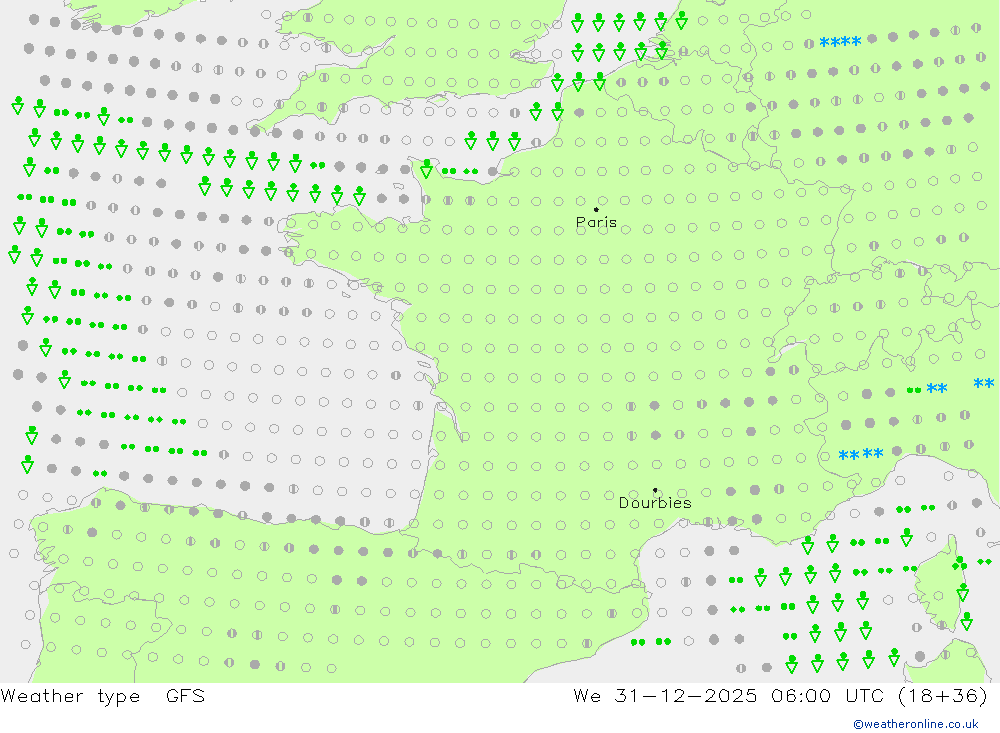Click the 'Weather type' caption text

point(70,696)
